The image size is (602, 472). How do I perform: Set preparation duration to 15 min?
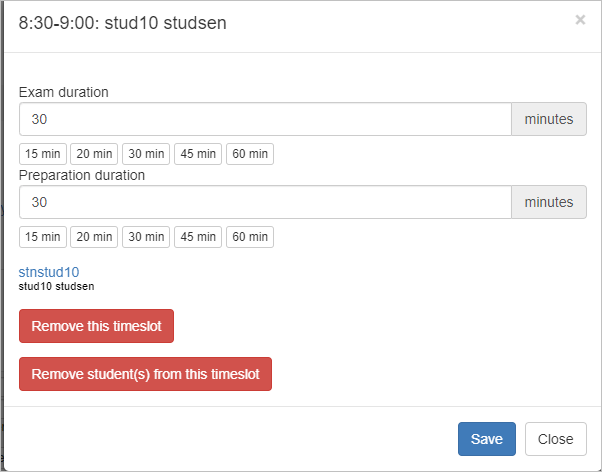point(43,237)
